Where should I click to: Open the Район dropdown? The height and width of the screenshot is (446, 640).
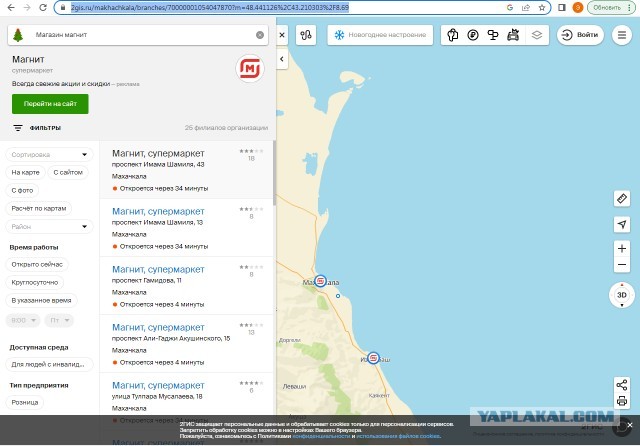(x=49, y=226)
